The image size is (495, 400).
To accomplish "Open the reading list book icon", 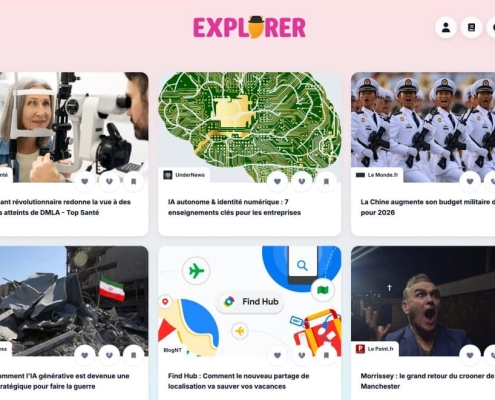I will [471, 27].
